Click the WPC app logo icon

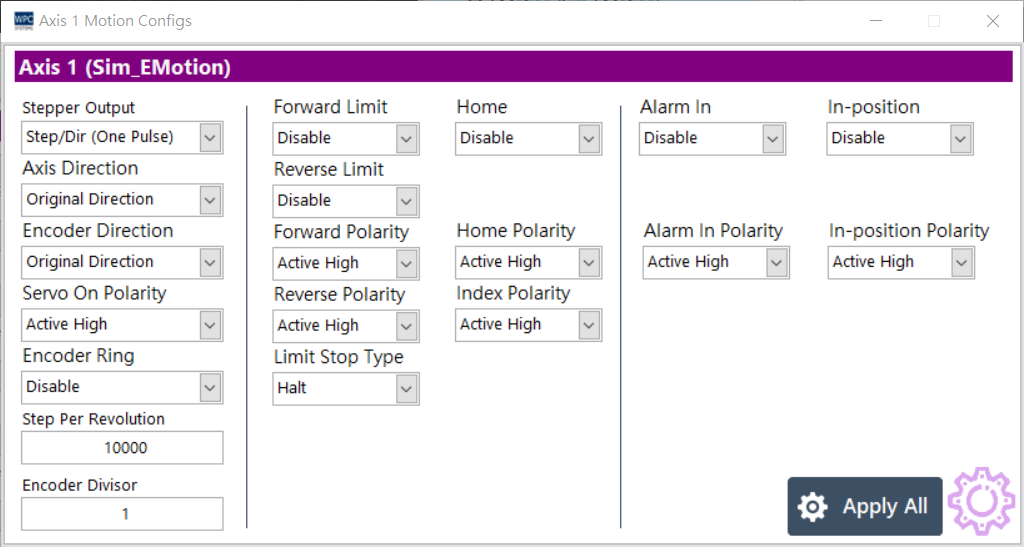point(23,21)
